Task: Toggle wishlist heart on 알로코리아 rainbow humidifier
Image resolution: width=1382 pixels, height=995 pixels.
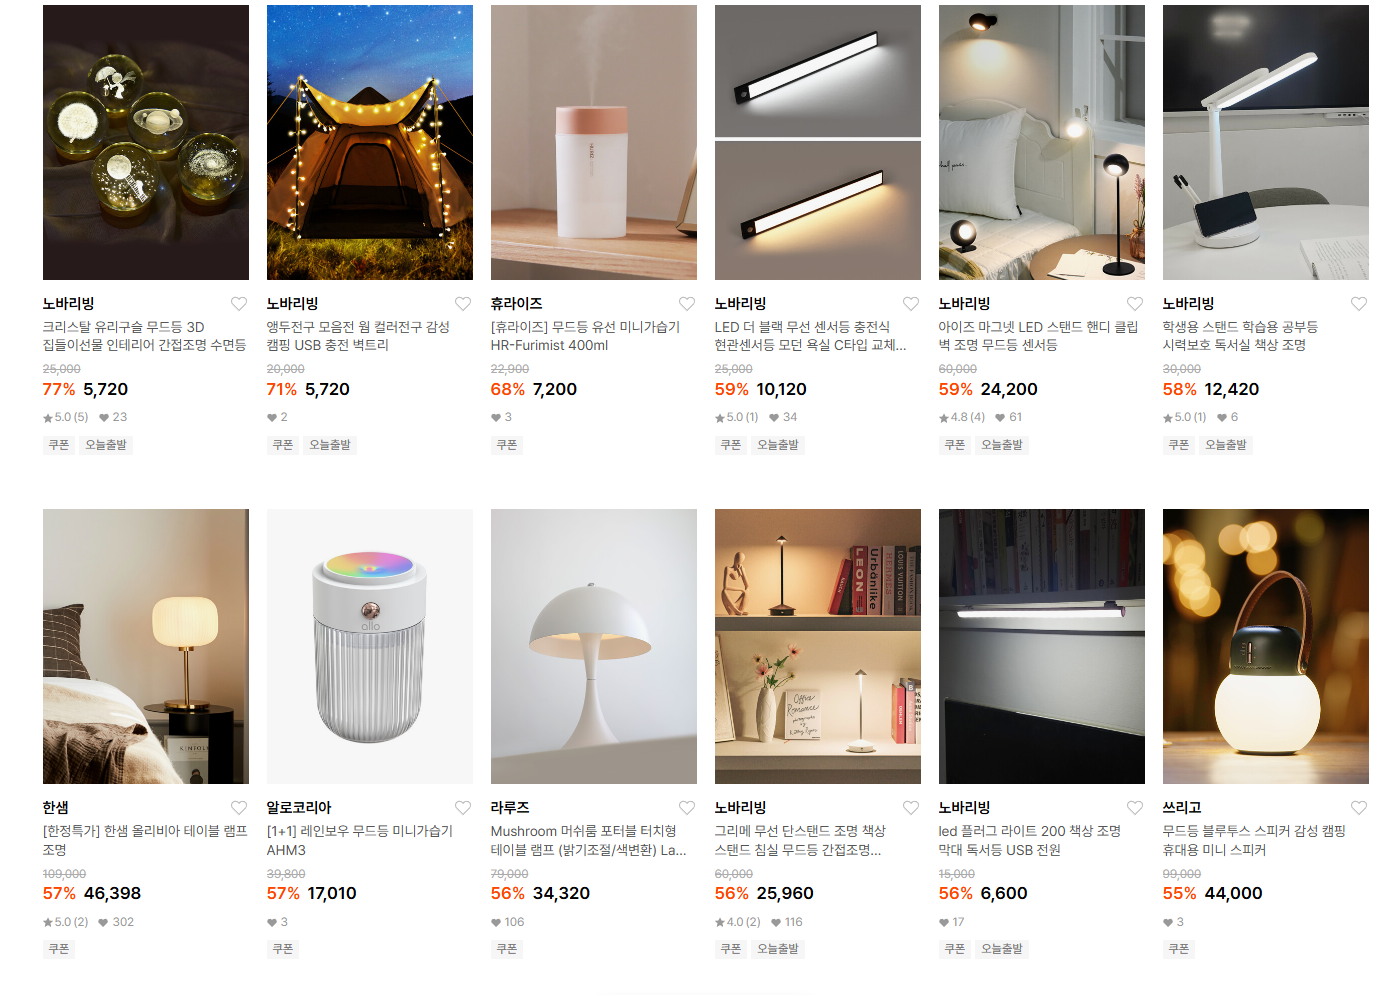Action: tap(463, 808)
